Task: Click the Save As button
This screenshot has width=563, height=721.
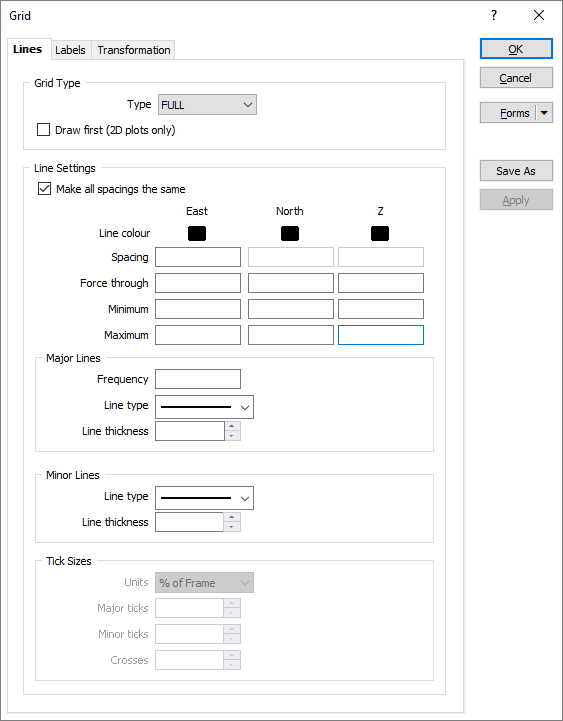Action: point(516,171)
